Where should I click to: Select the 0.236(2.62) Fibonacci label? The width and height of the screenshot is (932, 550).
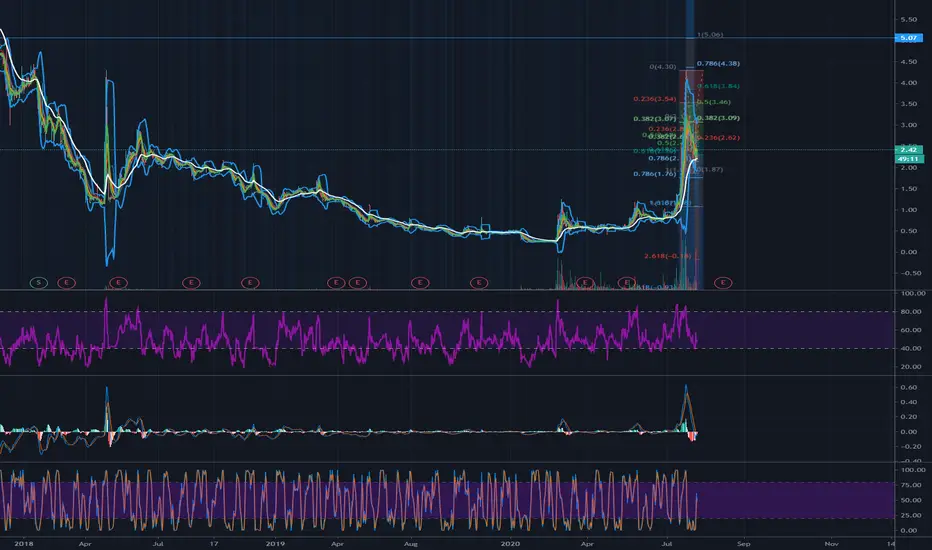point(718,137)
